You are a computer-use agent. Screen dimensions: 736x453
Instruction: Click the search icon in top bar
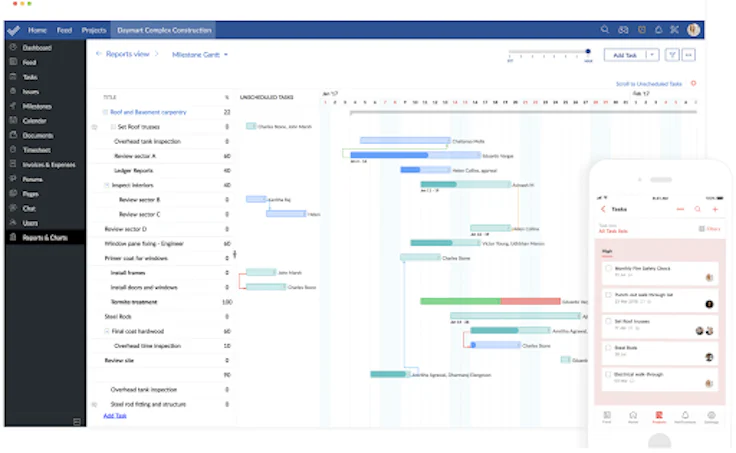pos(605,30)
